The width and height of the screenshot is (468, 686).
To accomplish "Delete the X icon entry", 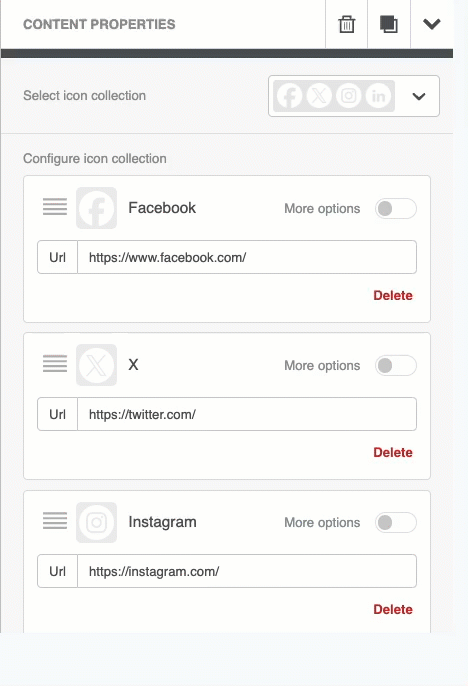I will click(393, 452).
